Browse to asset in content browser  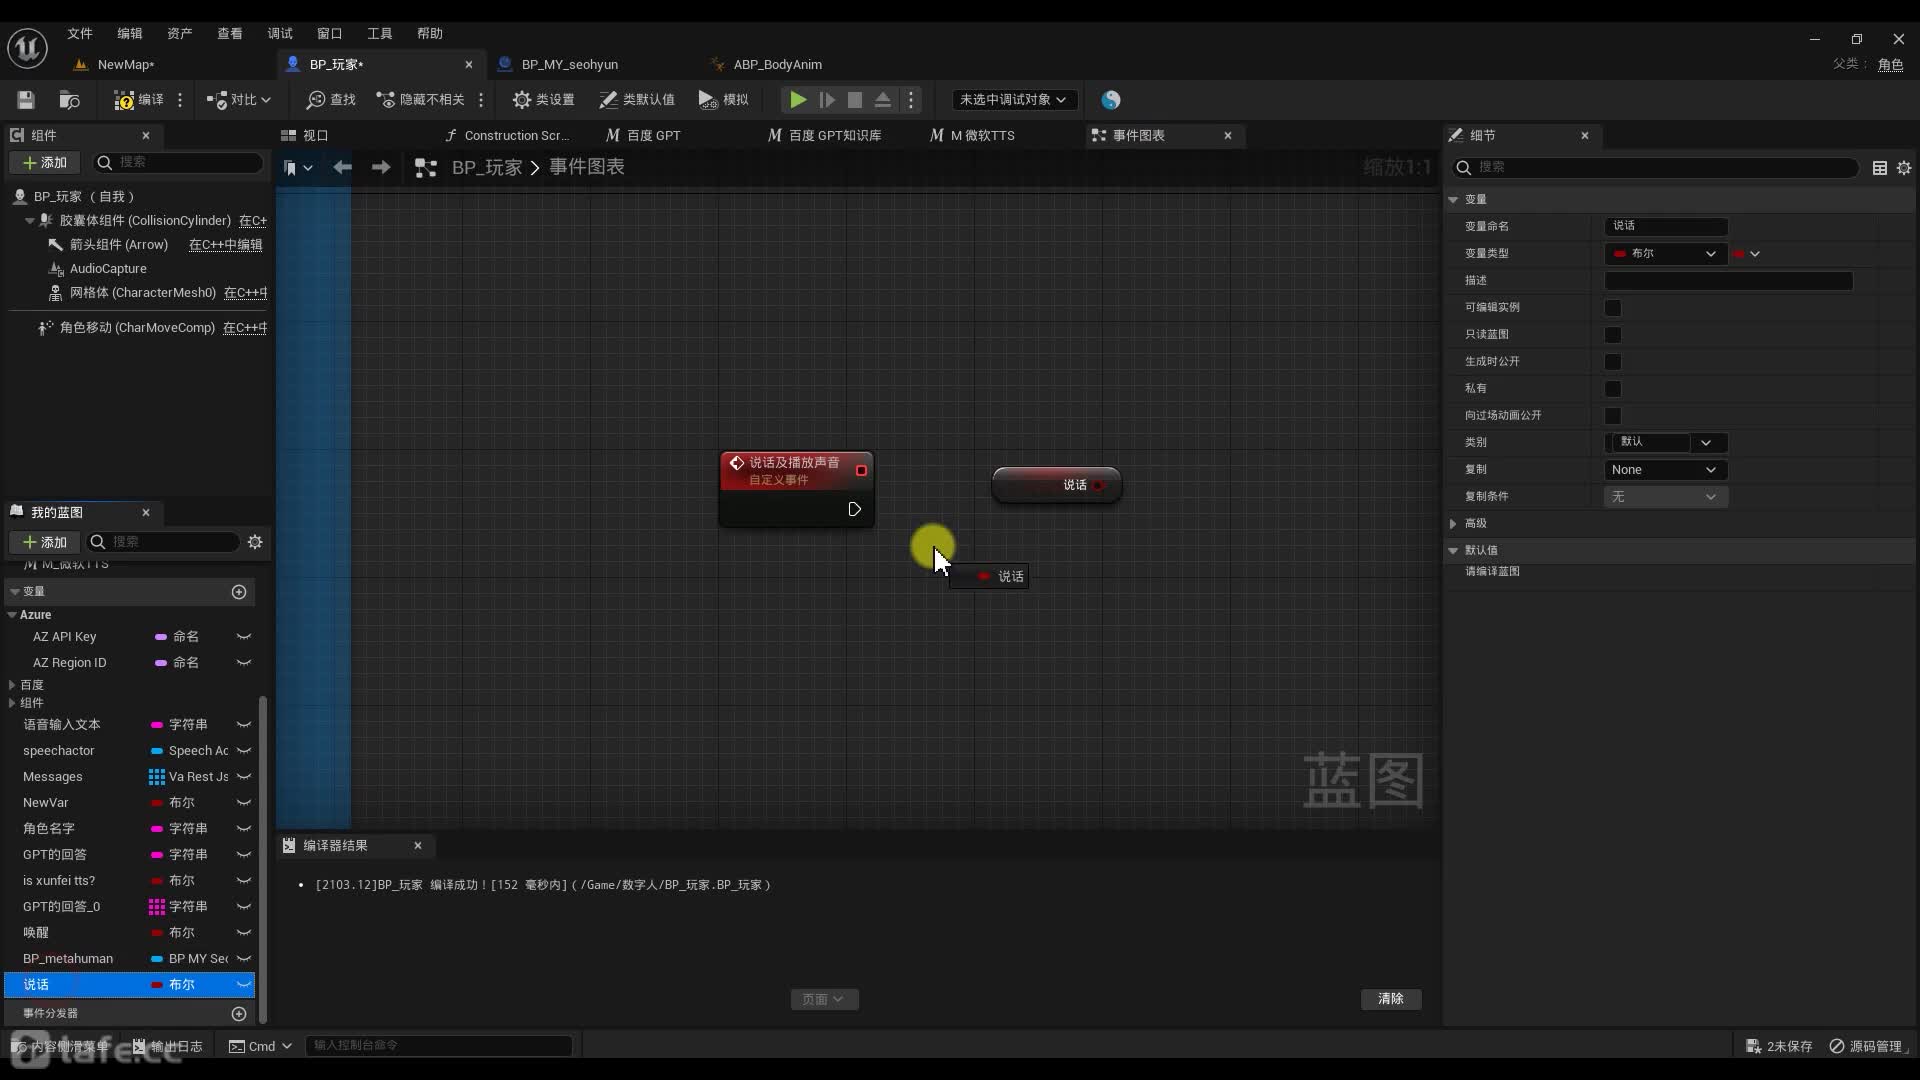pyautogui.click(x=69, y=100)
